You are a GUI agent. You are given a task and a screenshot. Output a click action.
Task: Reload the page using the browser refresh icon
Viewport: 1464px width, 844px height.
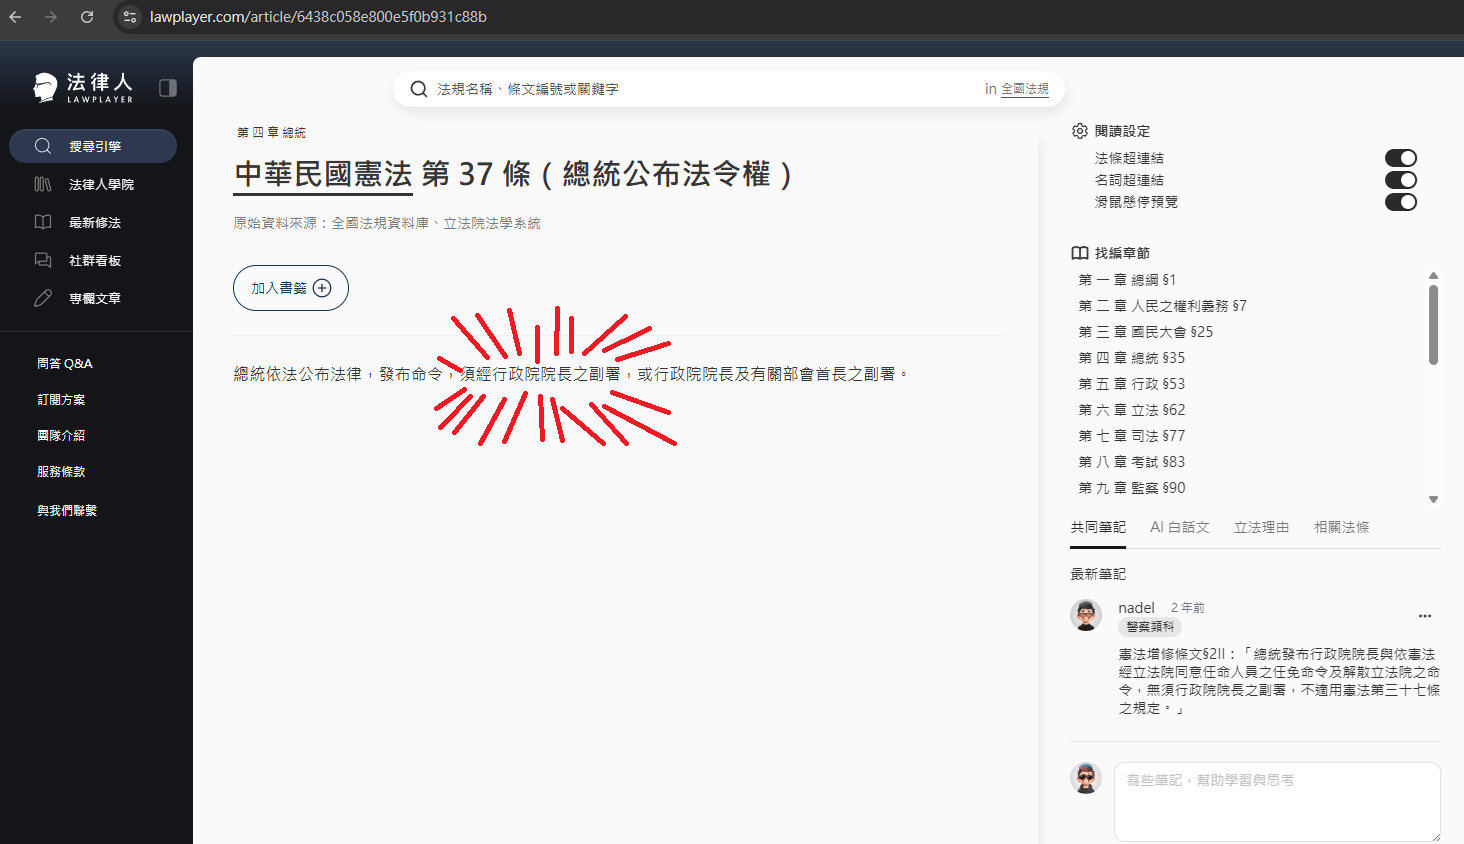point(87,17)
